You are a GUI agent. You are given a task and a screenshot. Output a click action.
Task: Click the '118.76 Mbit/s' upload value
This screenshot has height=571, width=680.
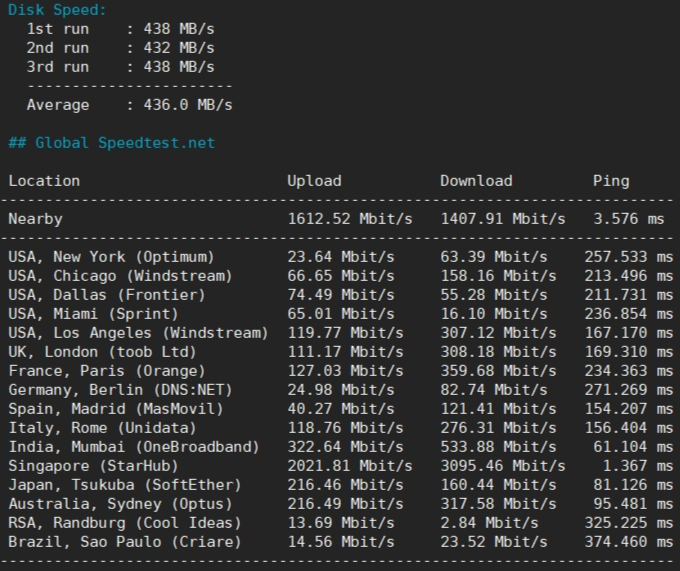[345, 428]
